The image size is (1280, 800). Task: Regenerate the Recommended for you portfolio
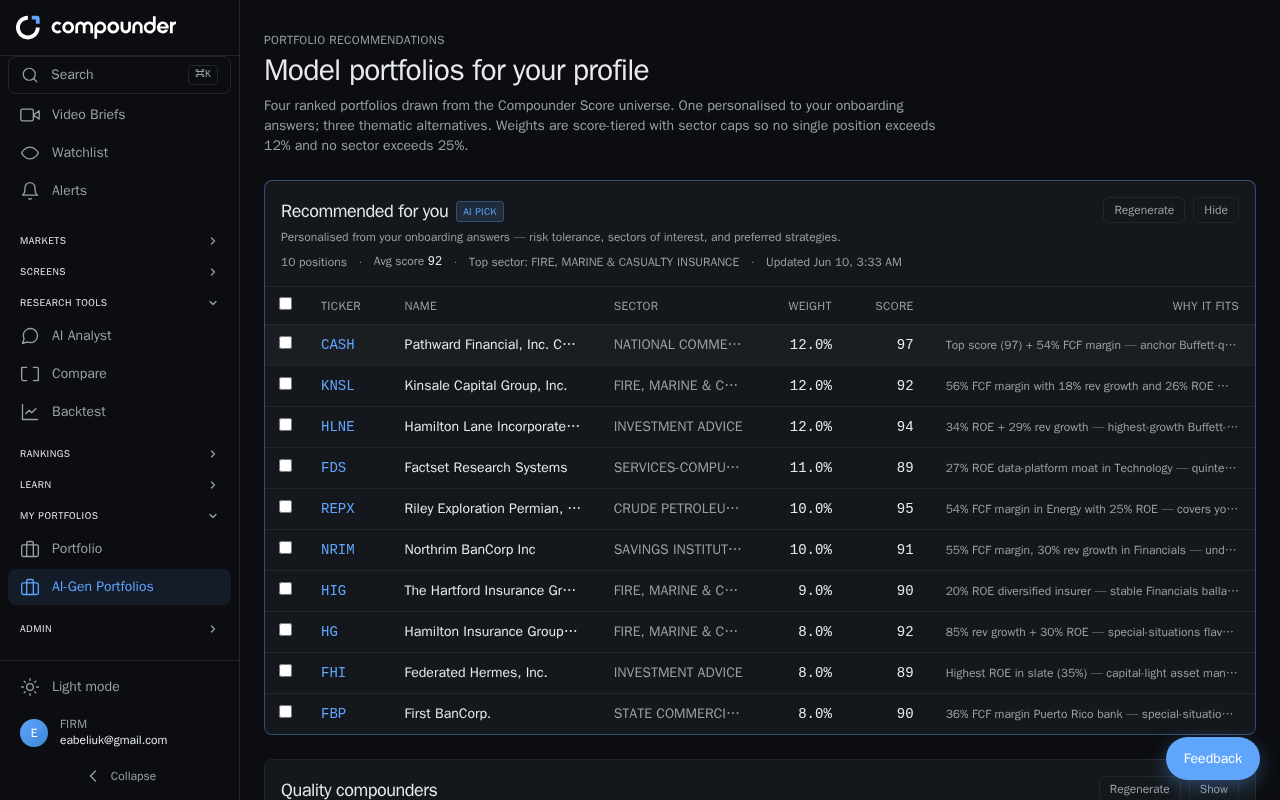[1144, 210]
